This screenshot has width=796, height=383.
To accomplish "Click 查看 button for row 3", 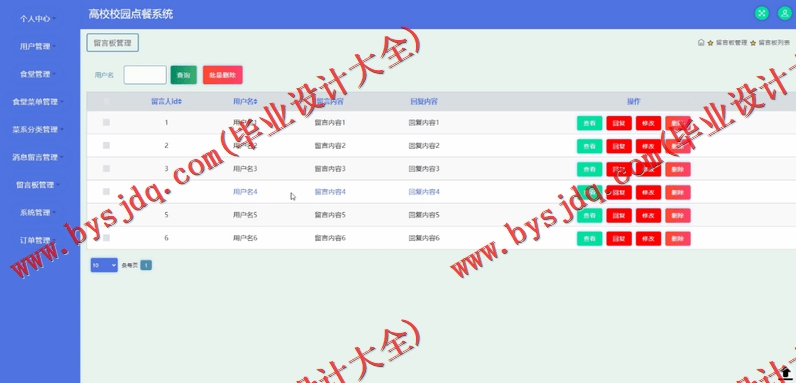I will pos(589,169).
